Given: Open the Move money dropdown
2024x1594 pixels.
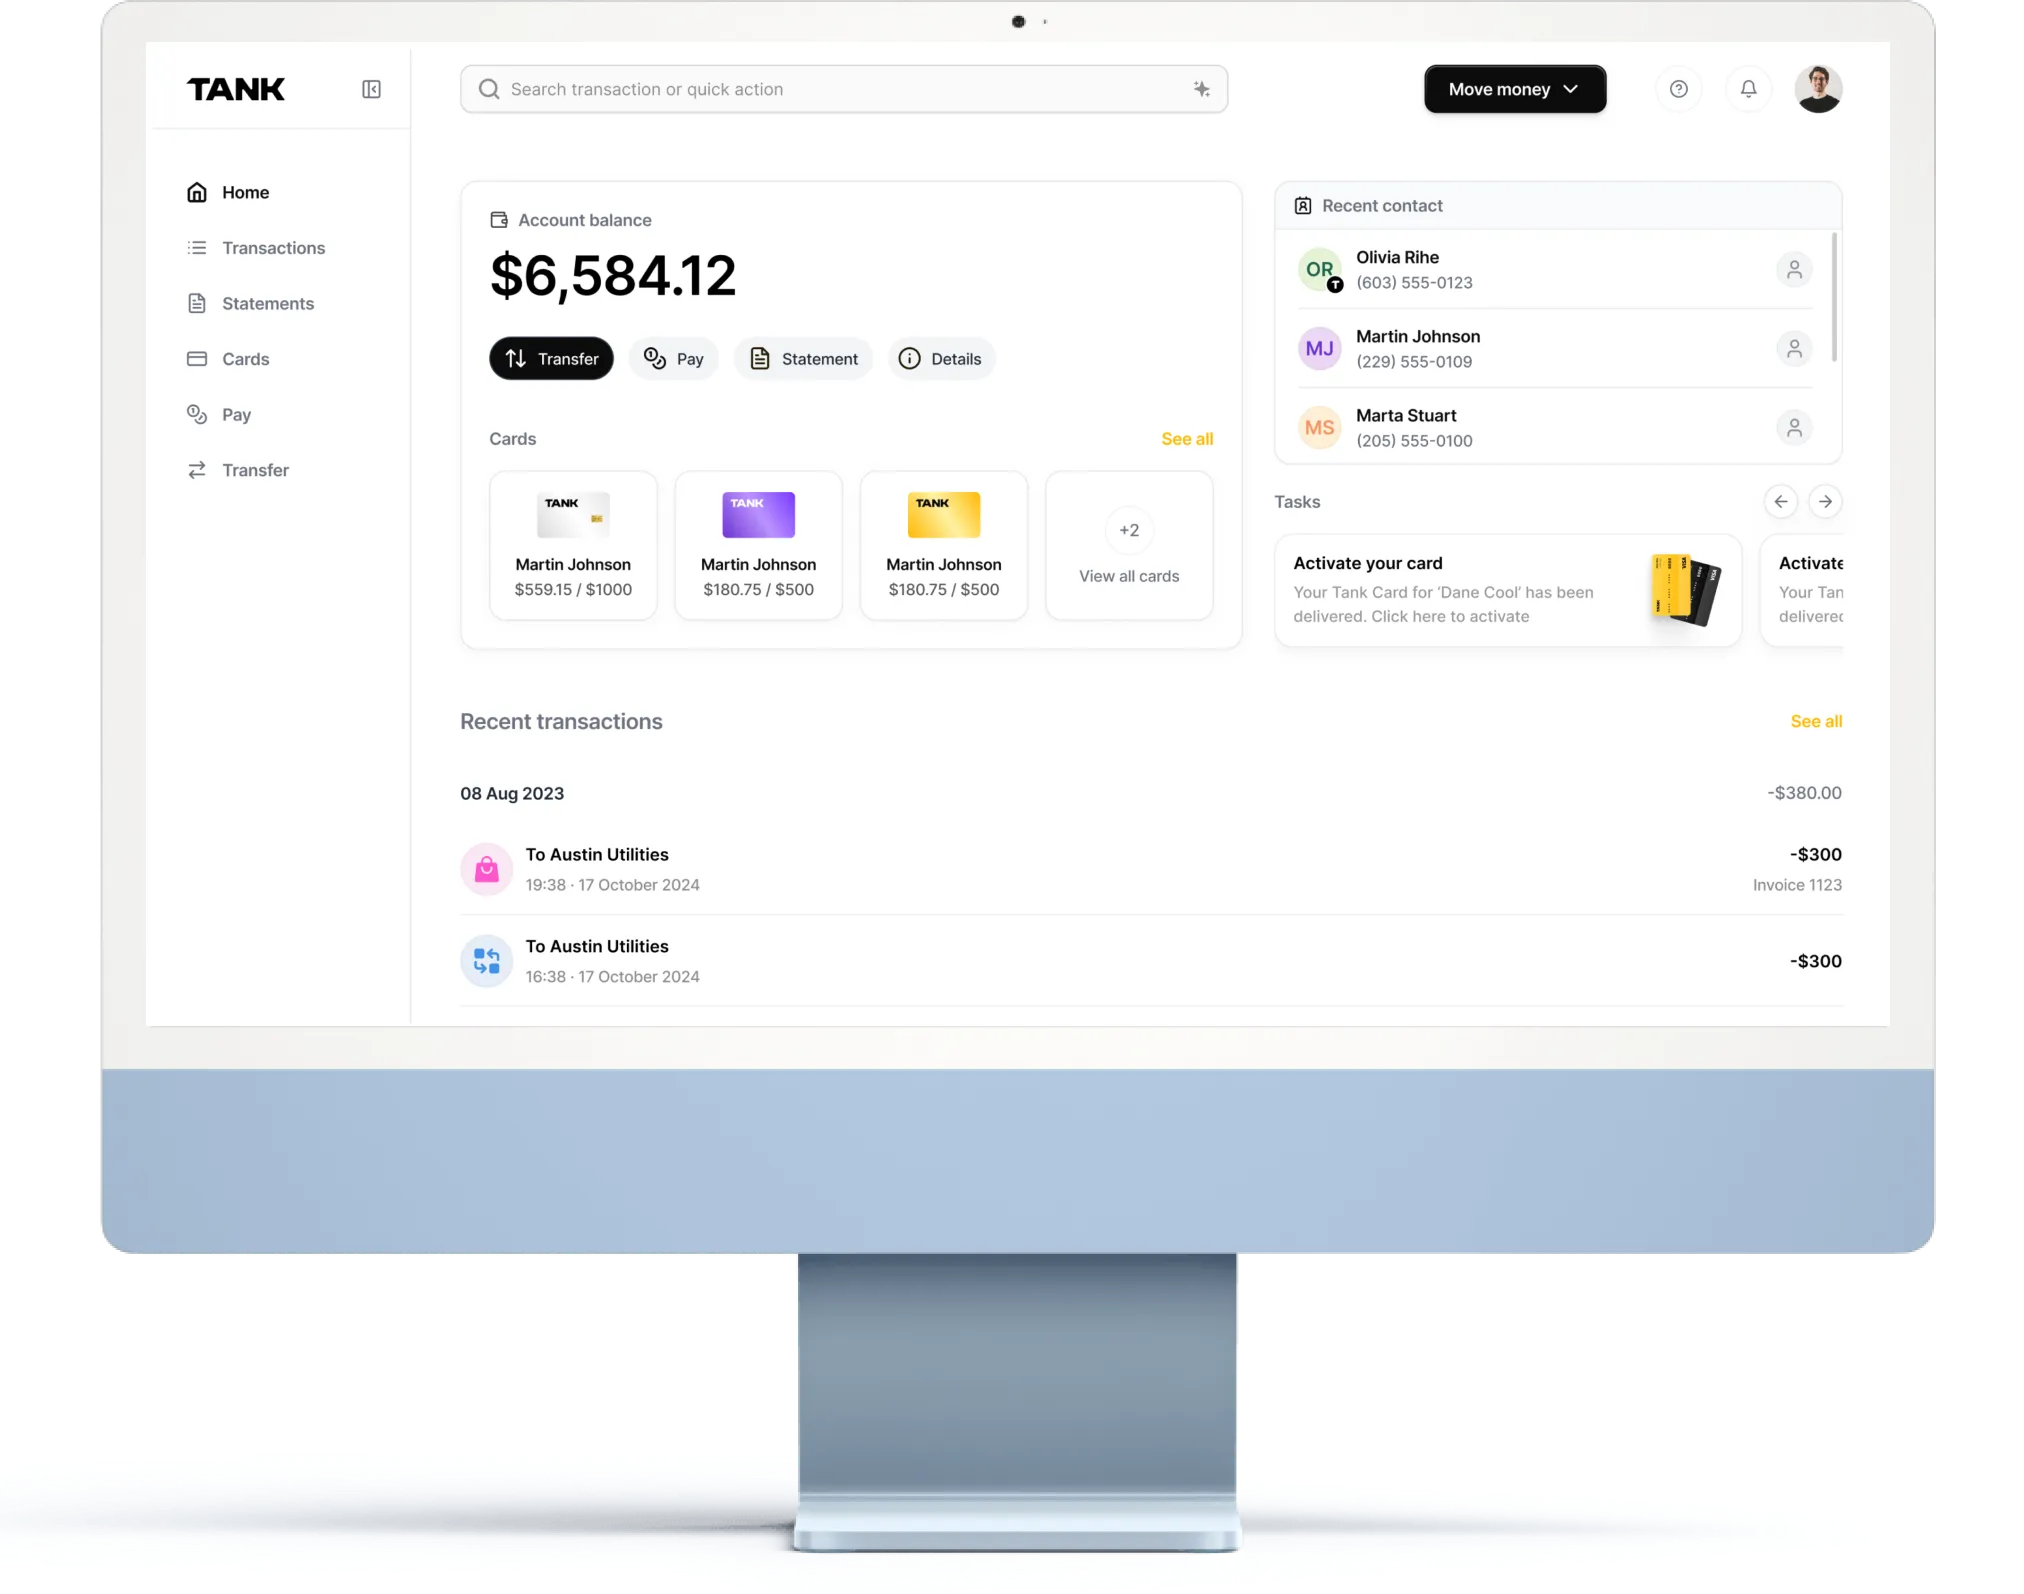Looking at the screenshot, I should (x=1514, y=89).
